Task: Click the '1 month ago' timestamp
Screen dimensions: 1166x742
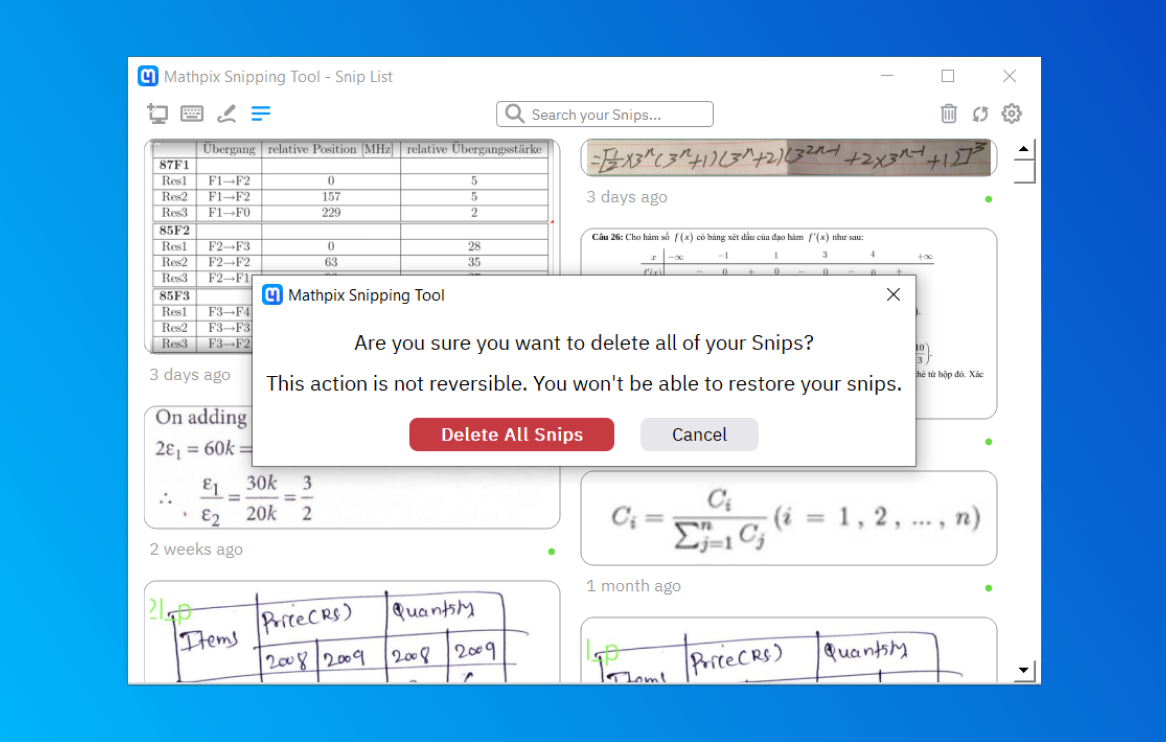Action: tap(634, 585)
